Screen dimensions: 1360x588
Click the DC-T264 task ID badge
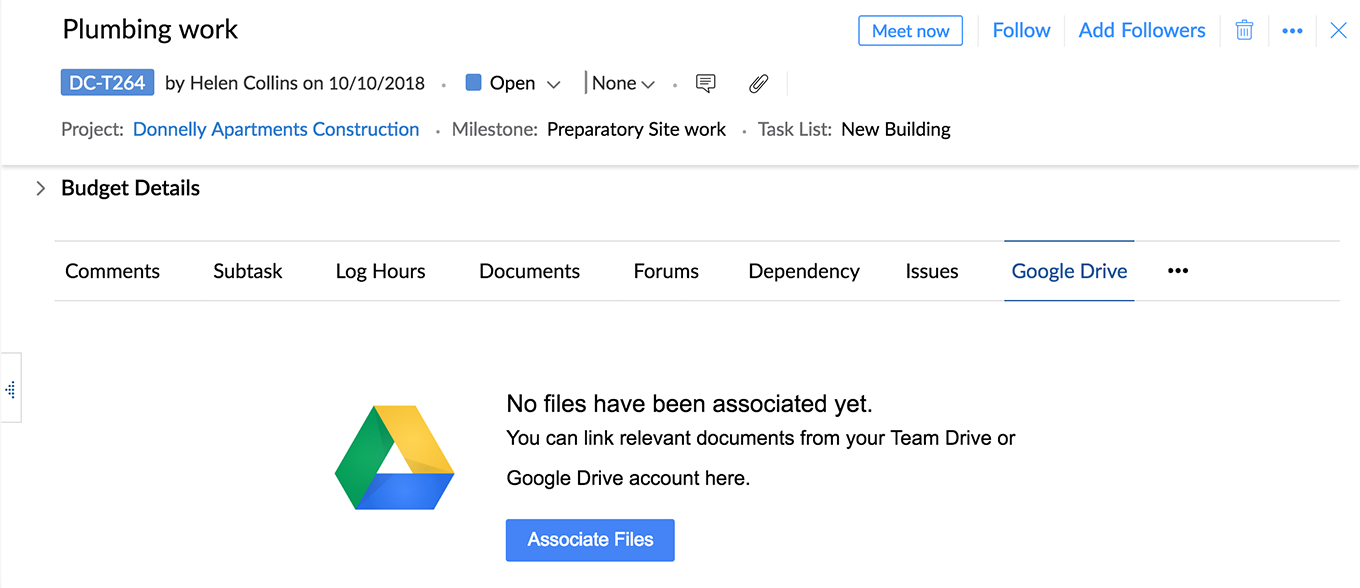[x=107, y=83]
